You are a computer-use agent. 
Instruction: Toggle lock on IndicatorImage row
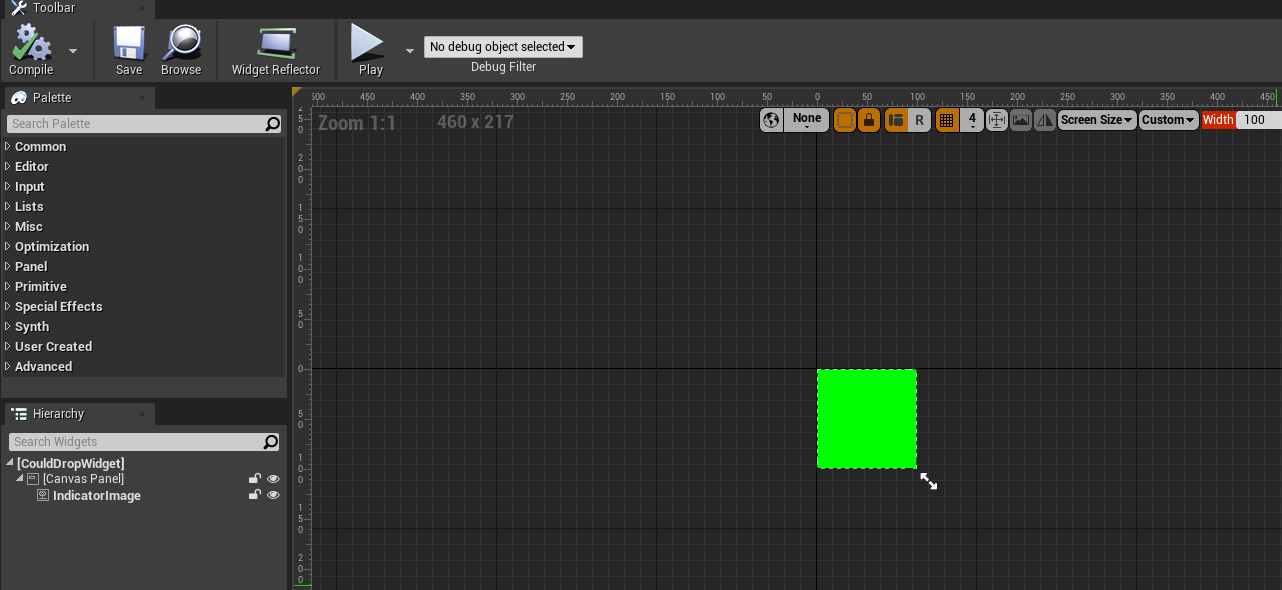click(255, 495)
